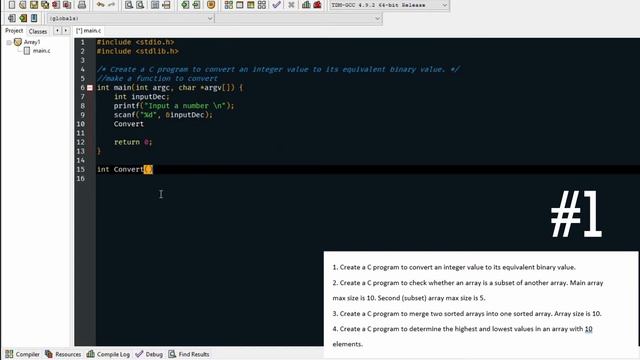Viewport: 640px width, 360px height.
Task: Open the Resources bottom tab
Action: pyautogui.click(x=63, y=354)
